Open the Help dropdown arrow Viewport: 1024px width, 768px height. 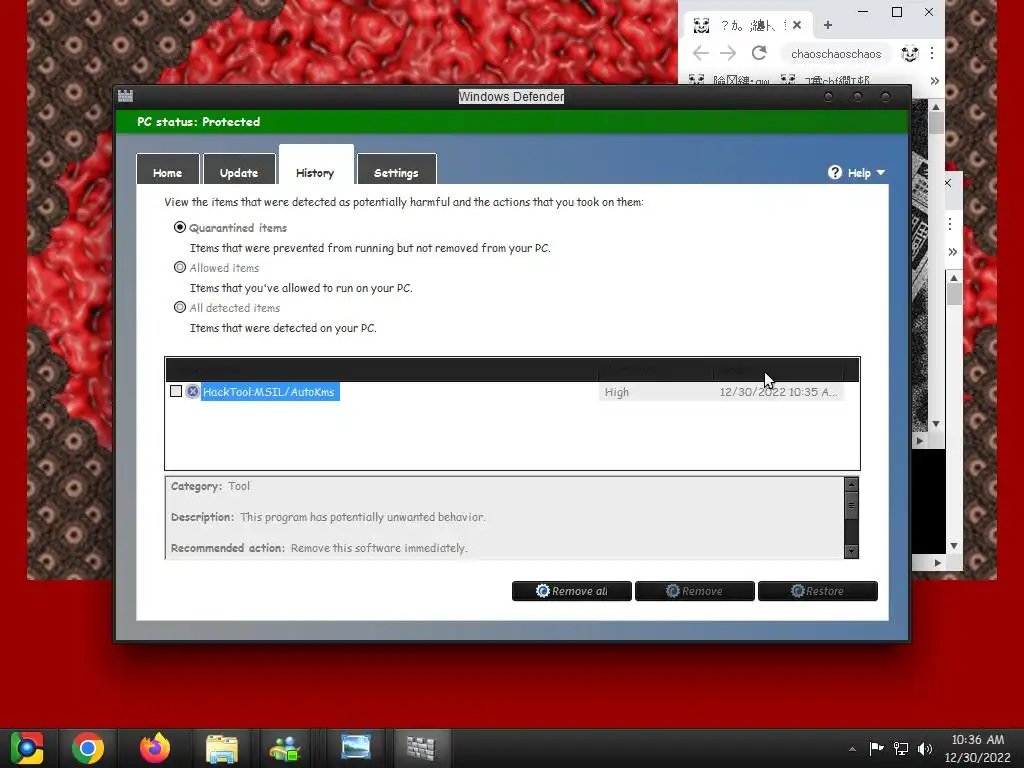tap(881, 172)
